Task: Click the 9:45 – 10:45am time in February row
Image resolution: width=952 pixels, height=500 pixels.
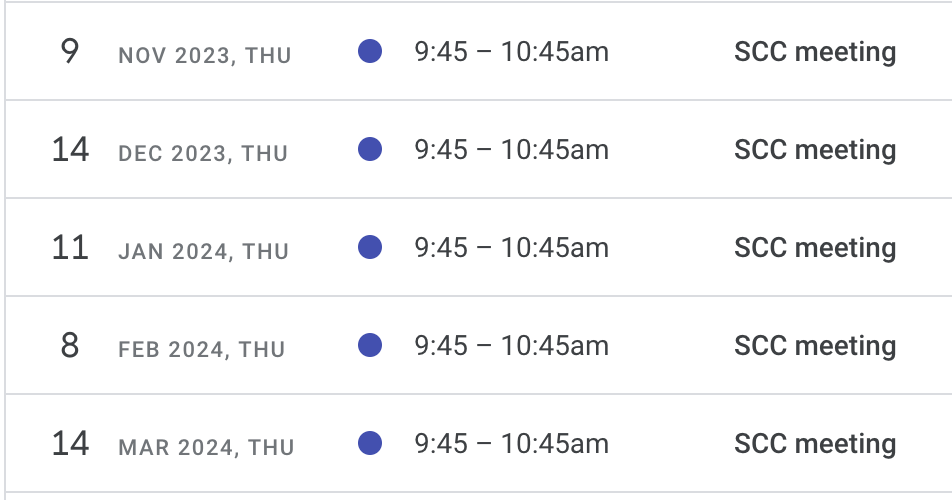Action: (x=511, y=346)
